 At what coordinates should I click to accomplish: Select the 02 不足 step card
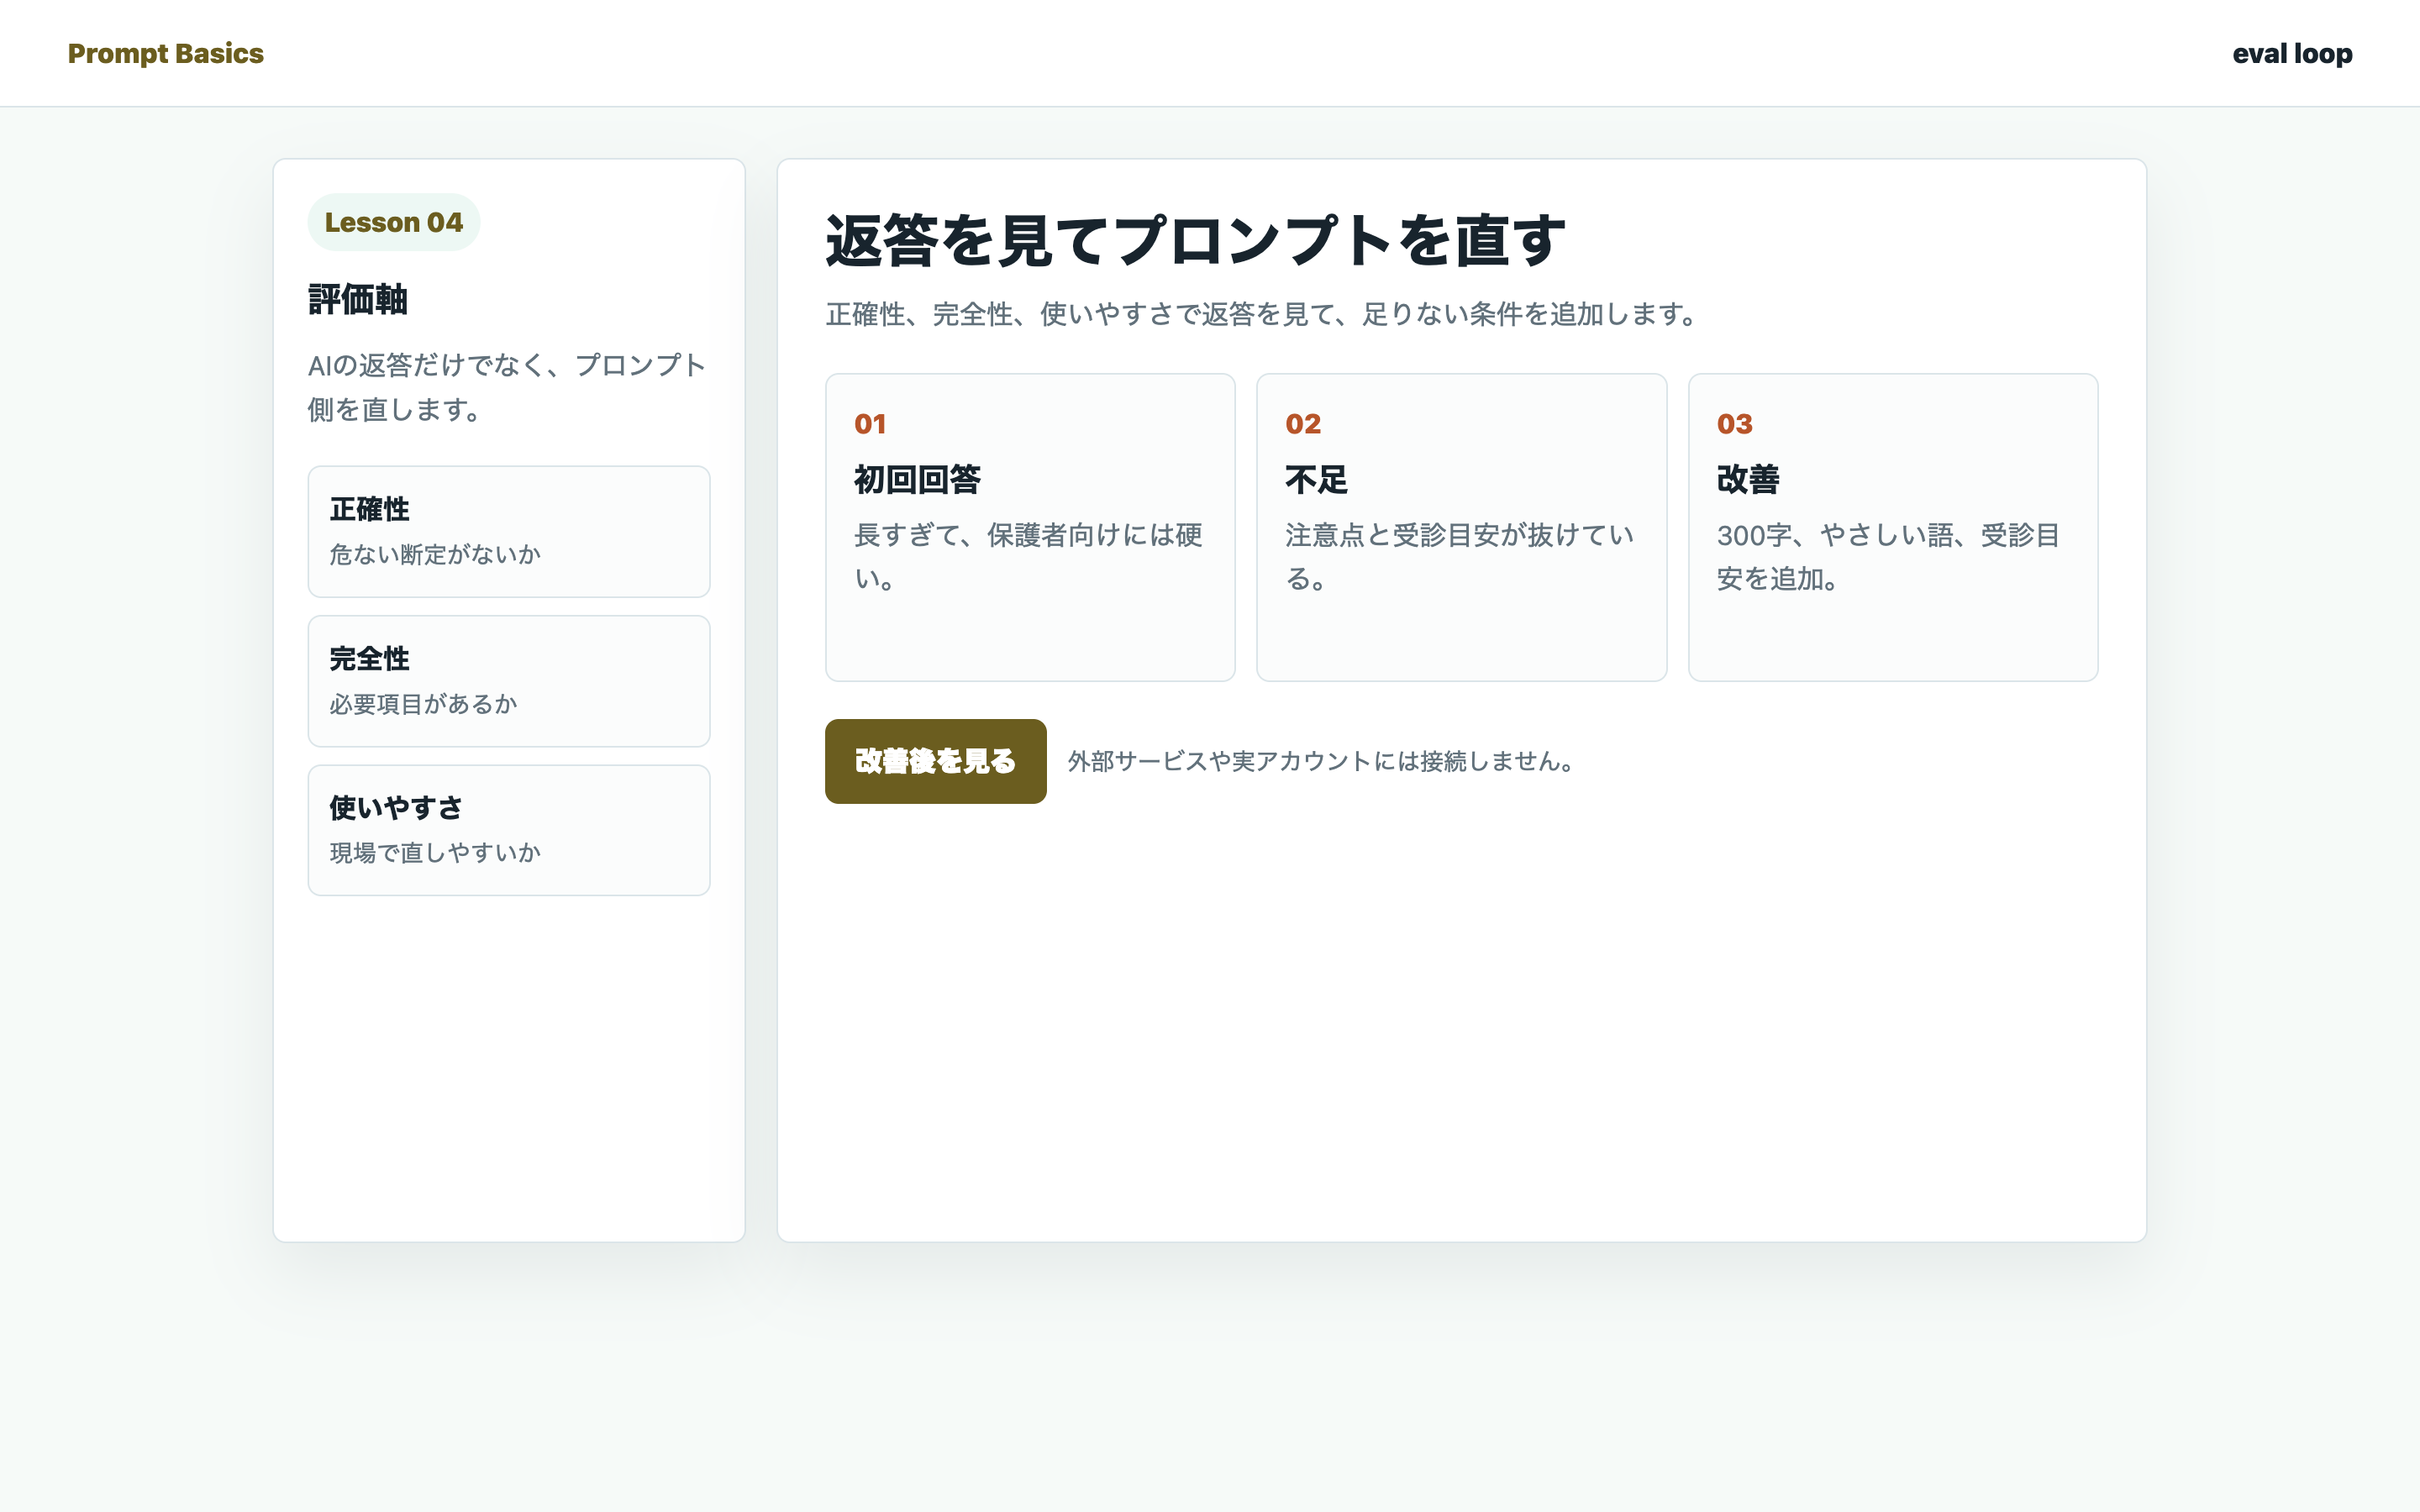coord(1461,527)
